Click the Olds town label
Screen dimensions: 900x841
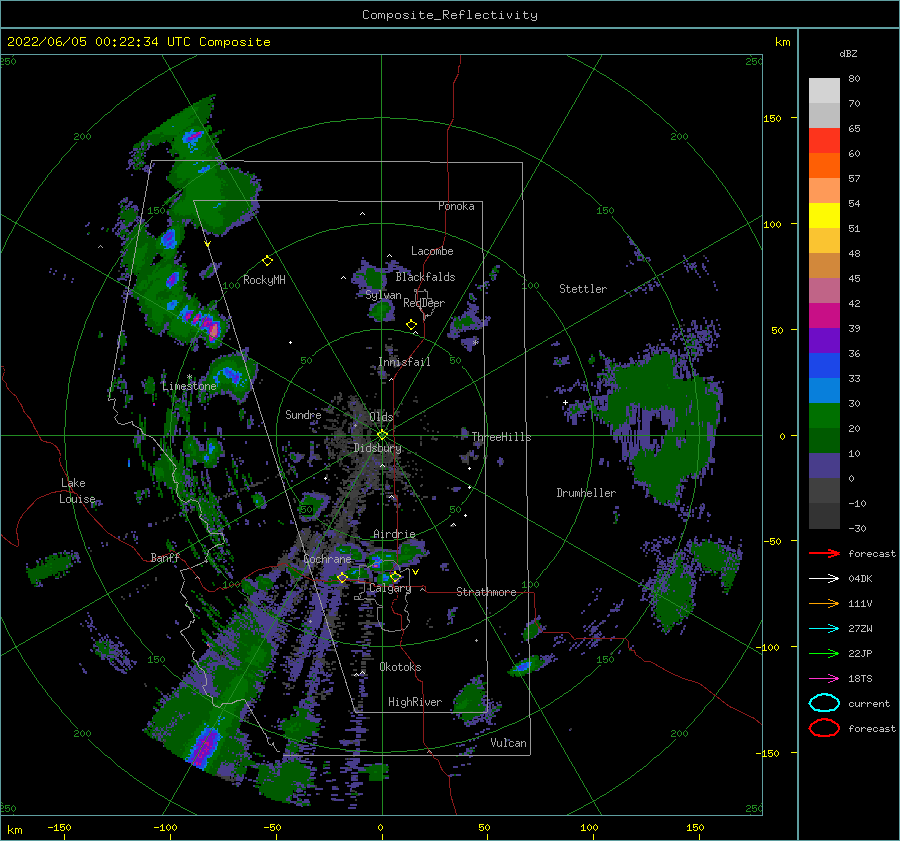pos(381,417)
